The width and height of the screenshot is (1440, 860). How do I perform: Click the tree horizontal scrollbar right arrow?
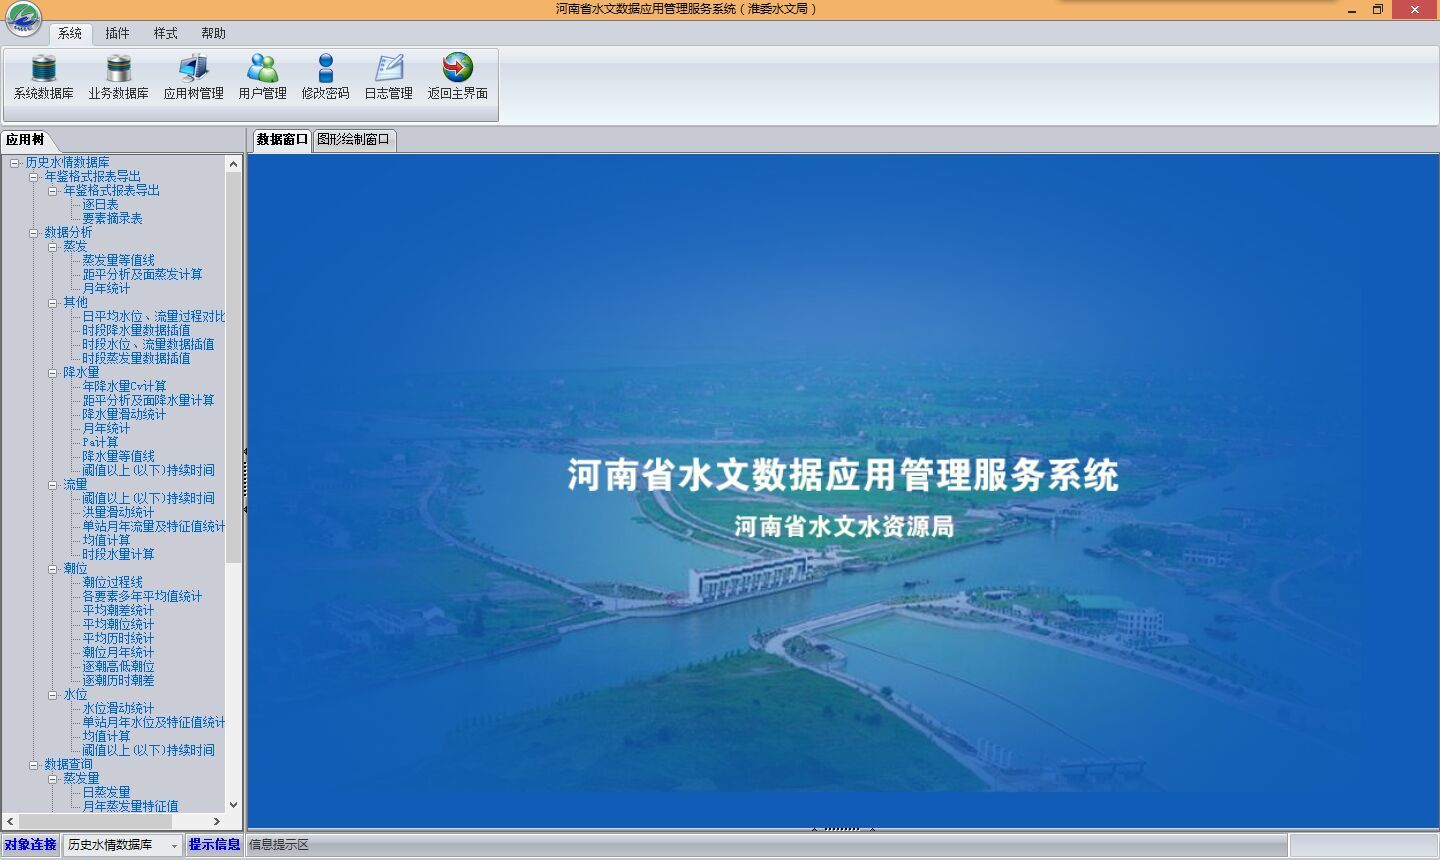tap(217, 821)
